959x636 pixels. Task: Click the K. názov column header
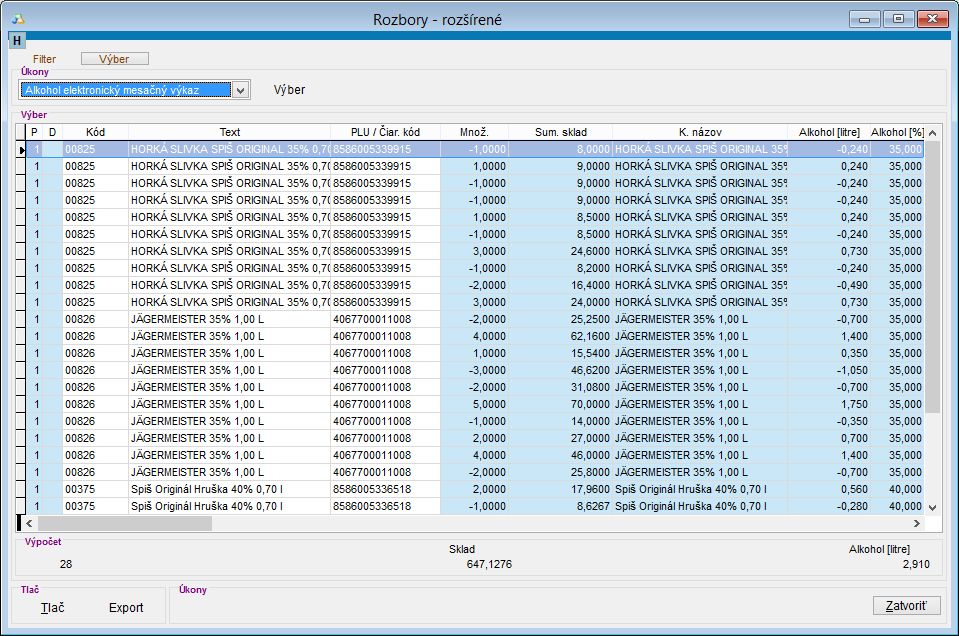(700, 132)
